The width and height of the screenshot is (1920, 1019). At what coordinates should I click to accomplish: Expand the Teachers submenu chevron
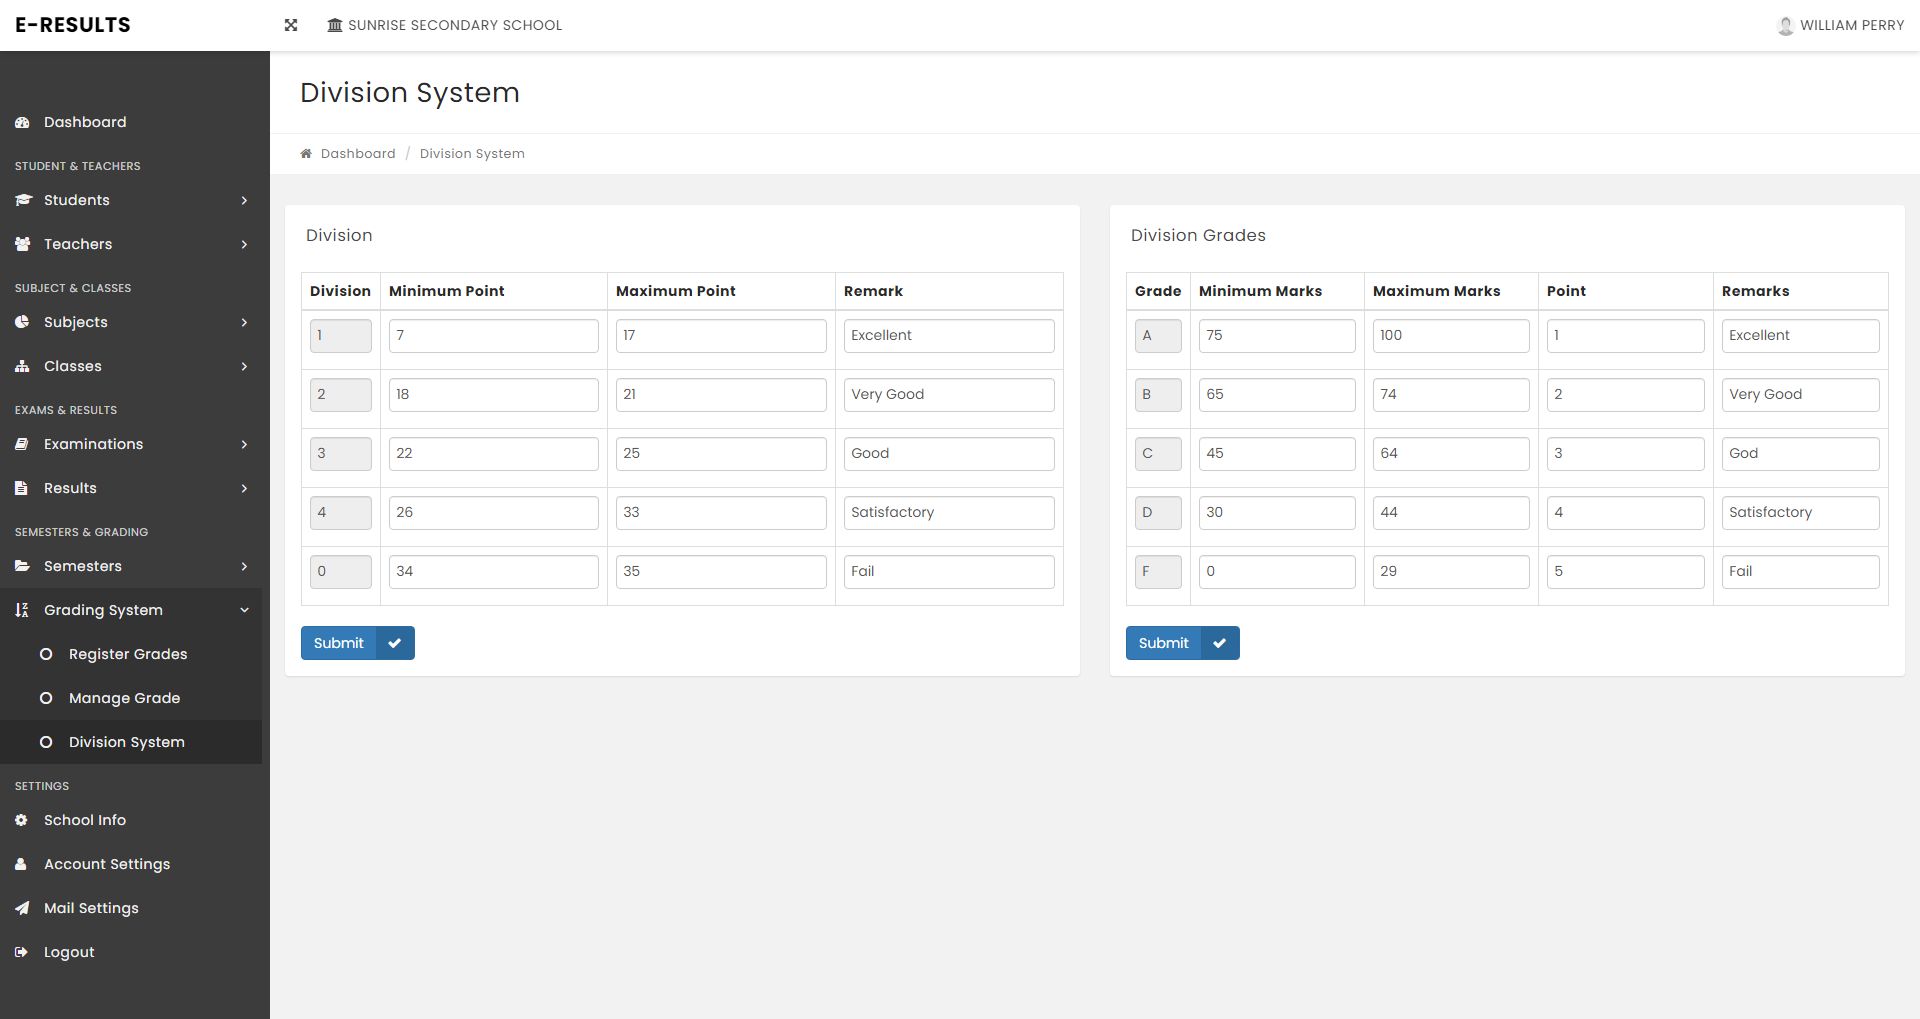pyautogui.click(x=244, y=244)
